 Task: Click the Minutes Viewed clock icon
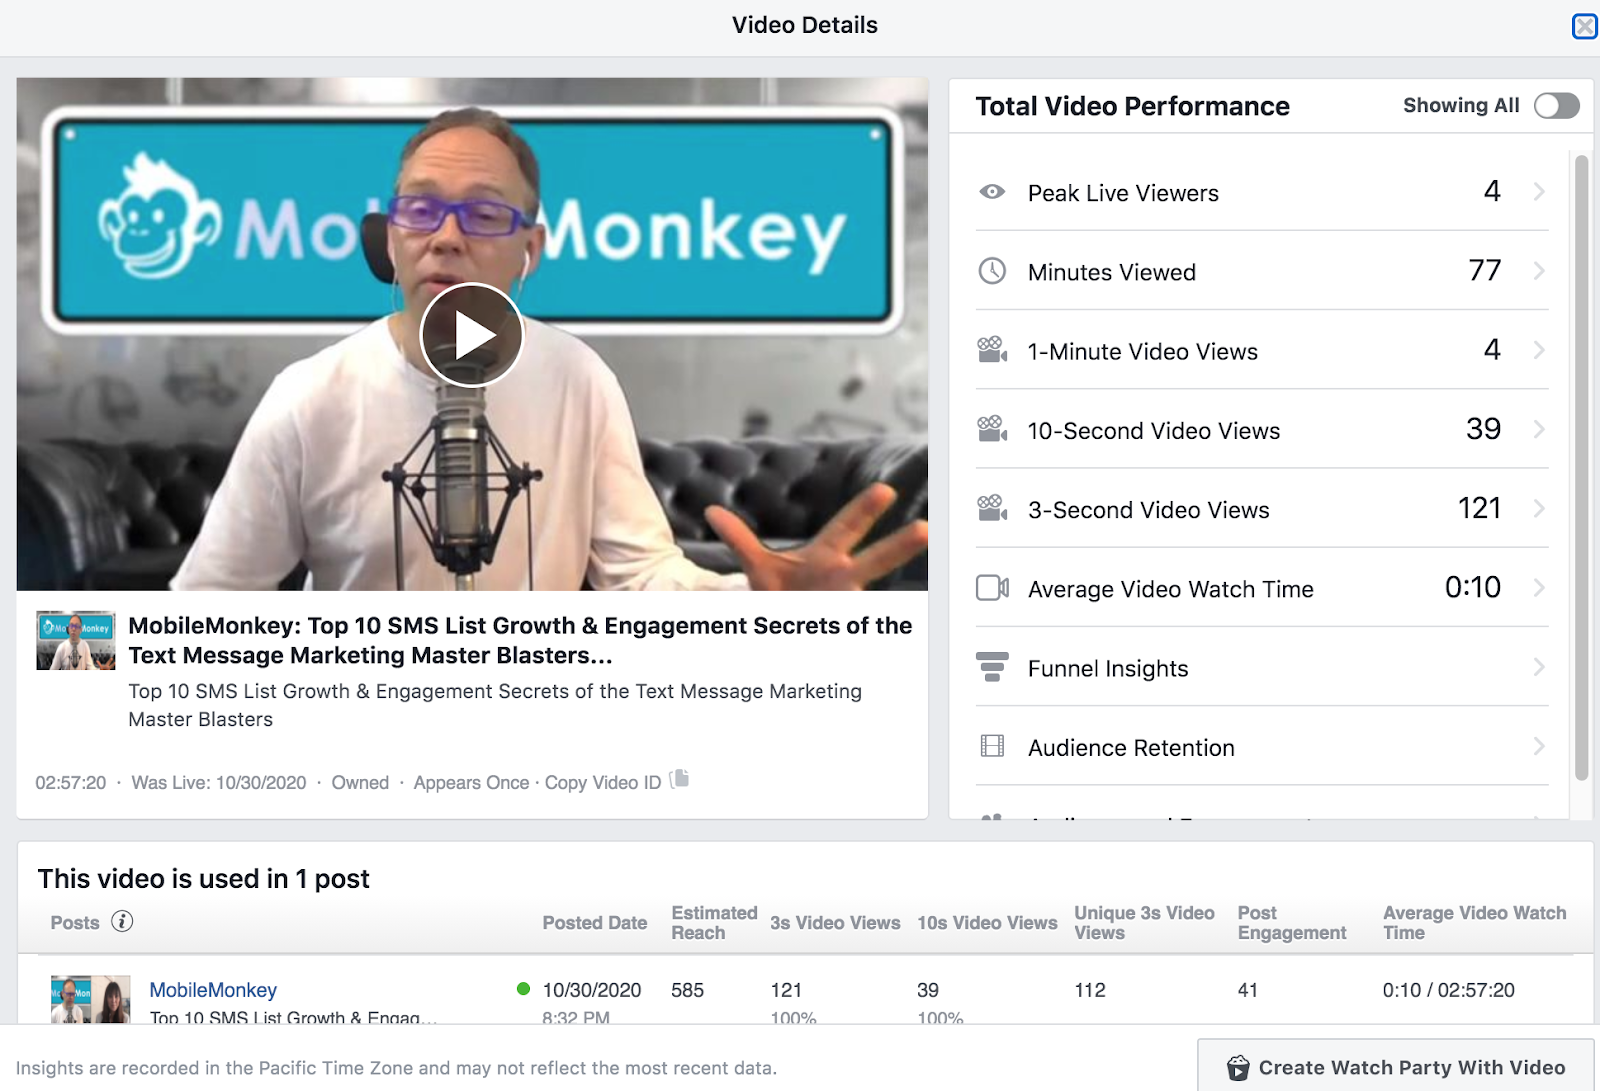(x=992, y=271)
